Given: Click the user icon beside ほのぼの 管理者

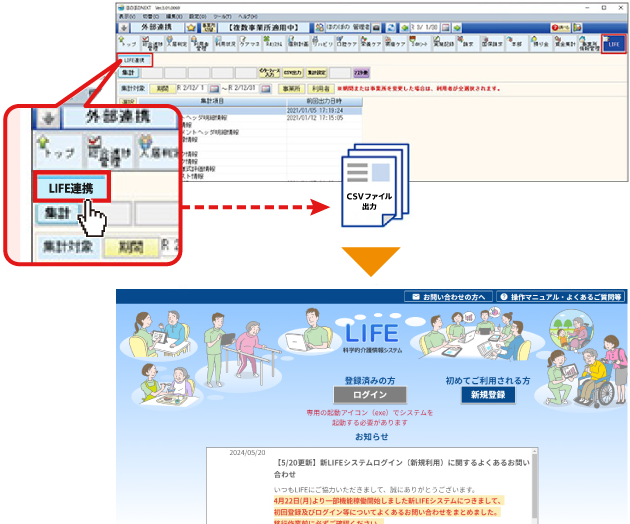Looking at the screenshot, I should point(319,27).
